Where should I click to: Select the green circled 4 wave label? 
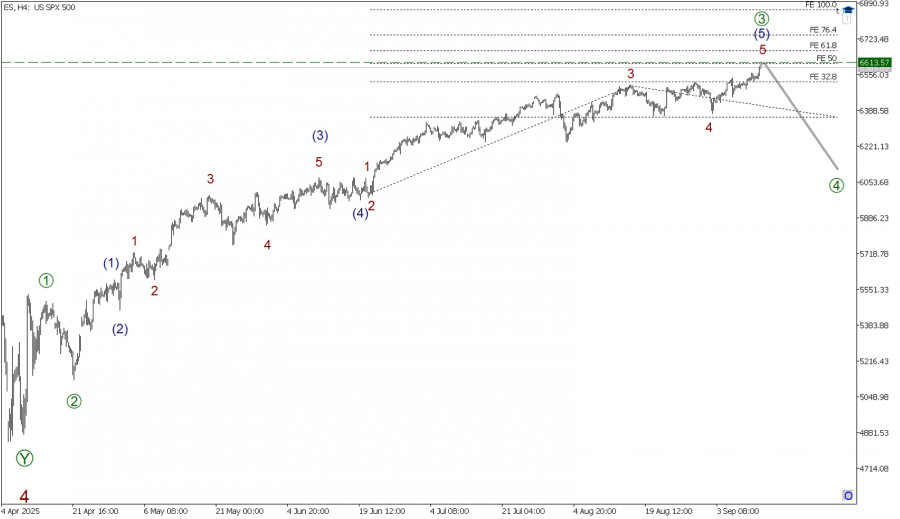[x=837, y=185]
